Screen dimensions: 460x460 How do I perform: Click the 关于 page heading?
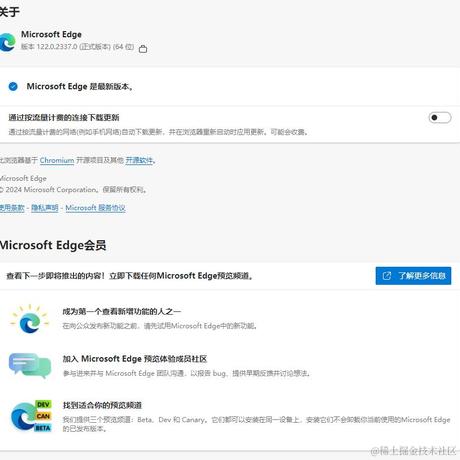[x=10, y=12]
